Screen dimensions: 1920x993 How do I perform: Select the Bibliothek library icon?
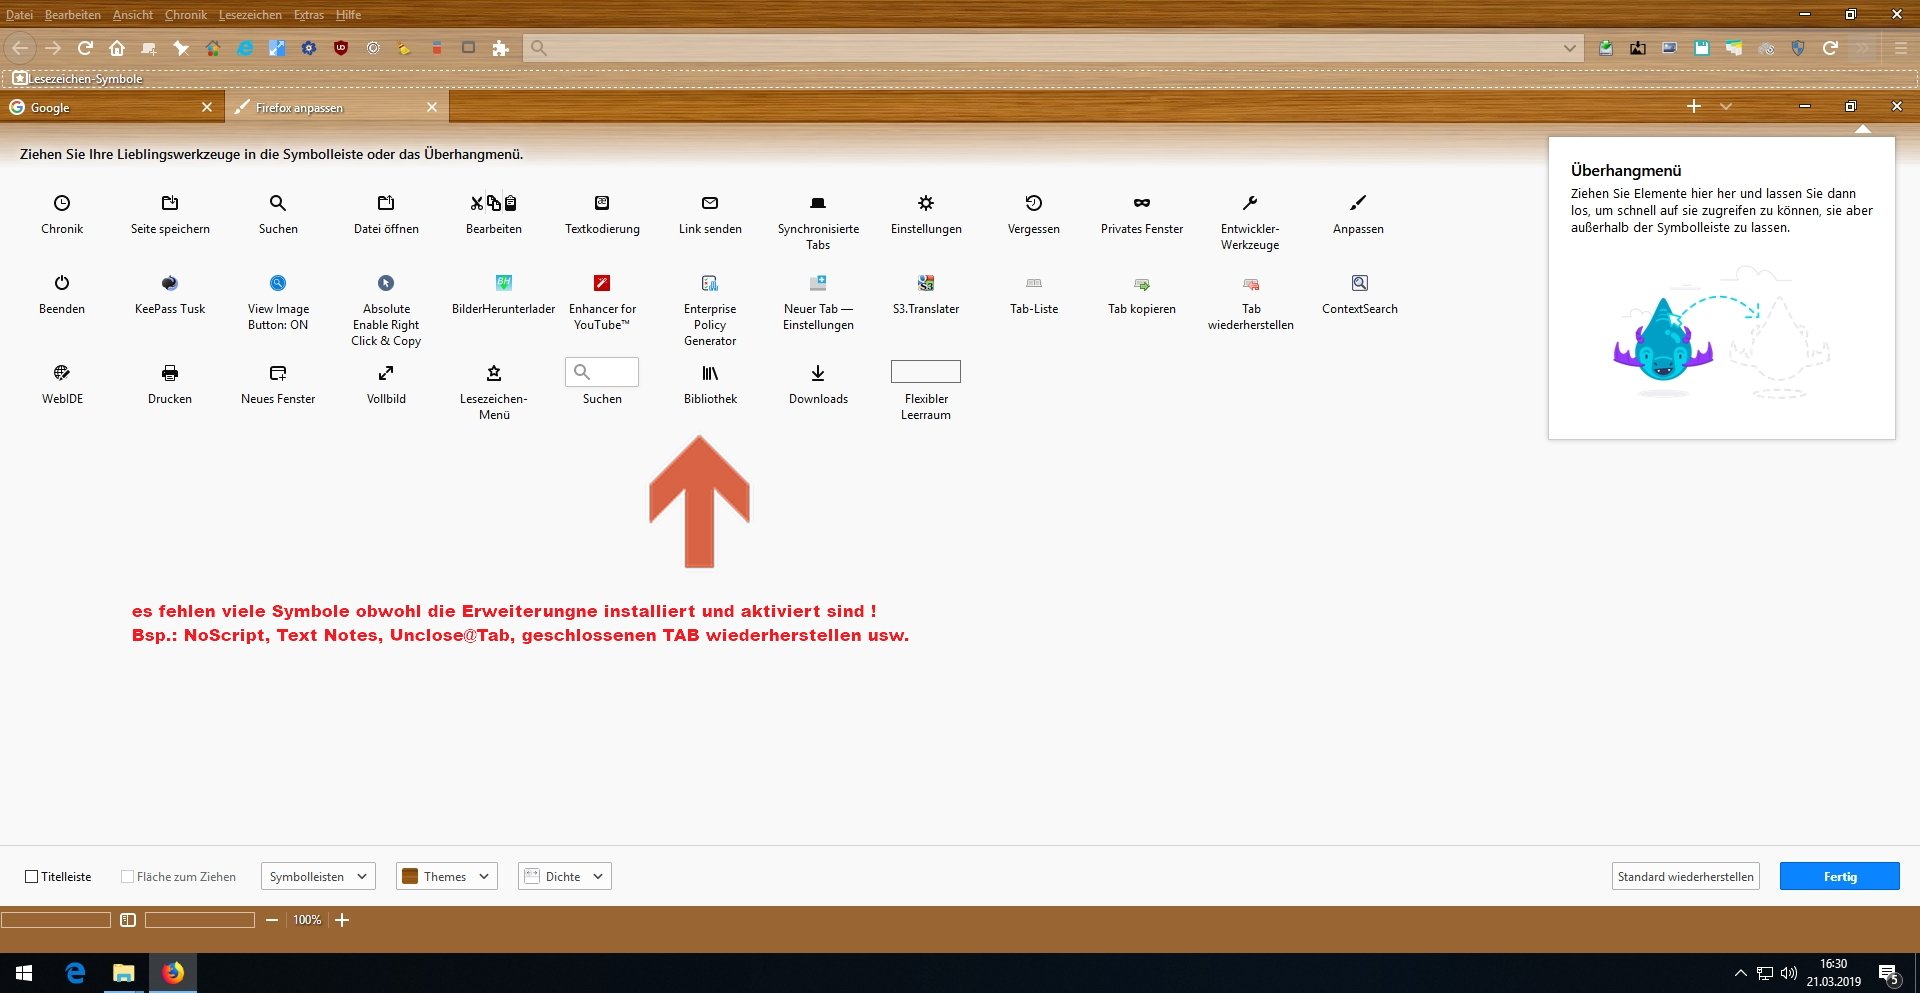pyautogui.click(x=710, y=373)
